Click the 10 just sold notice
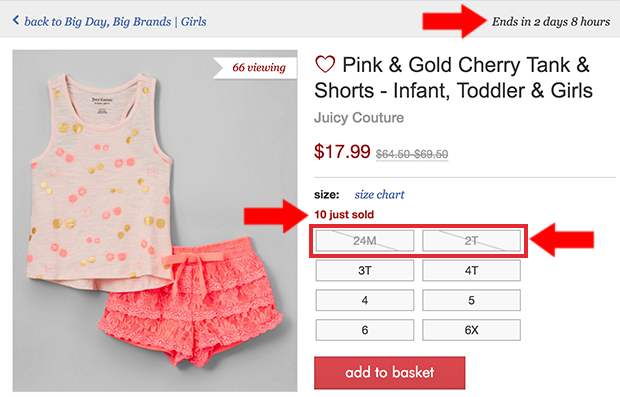 point(344,215)
